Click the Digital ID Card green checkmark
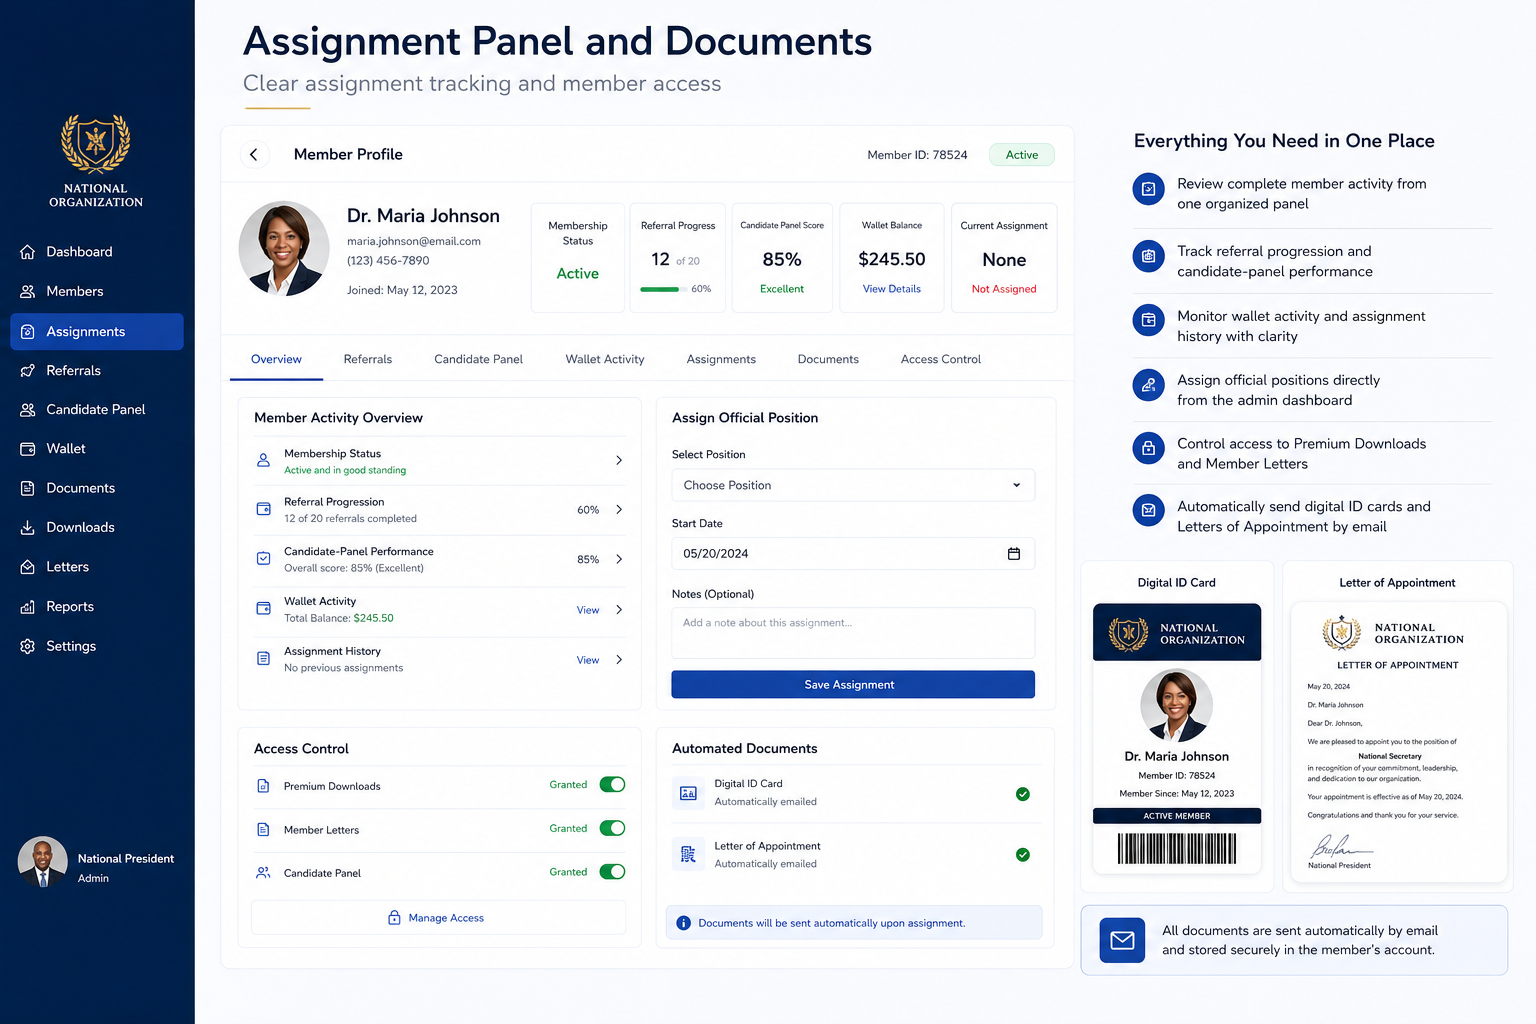 (1023, 794)
